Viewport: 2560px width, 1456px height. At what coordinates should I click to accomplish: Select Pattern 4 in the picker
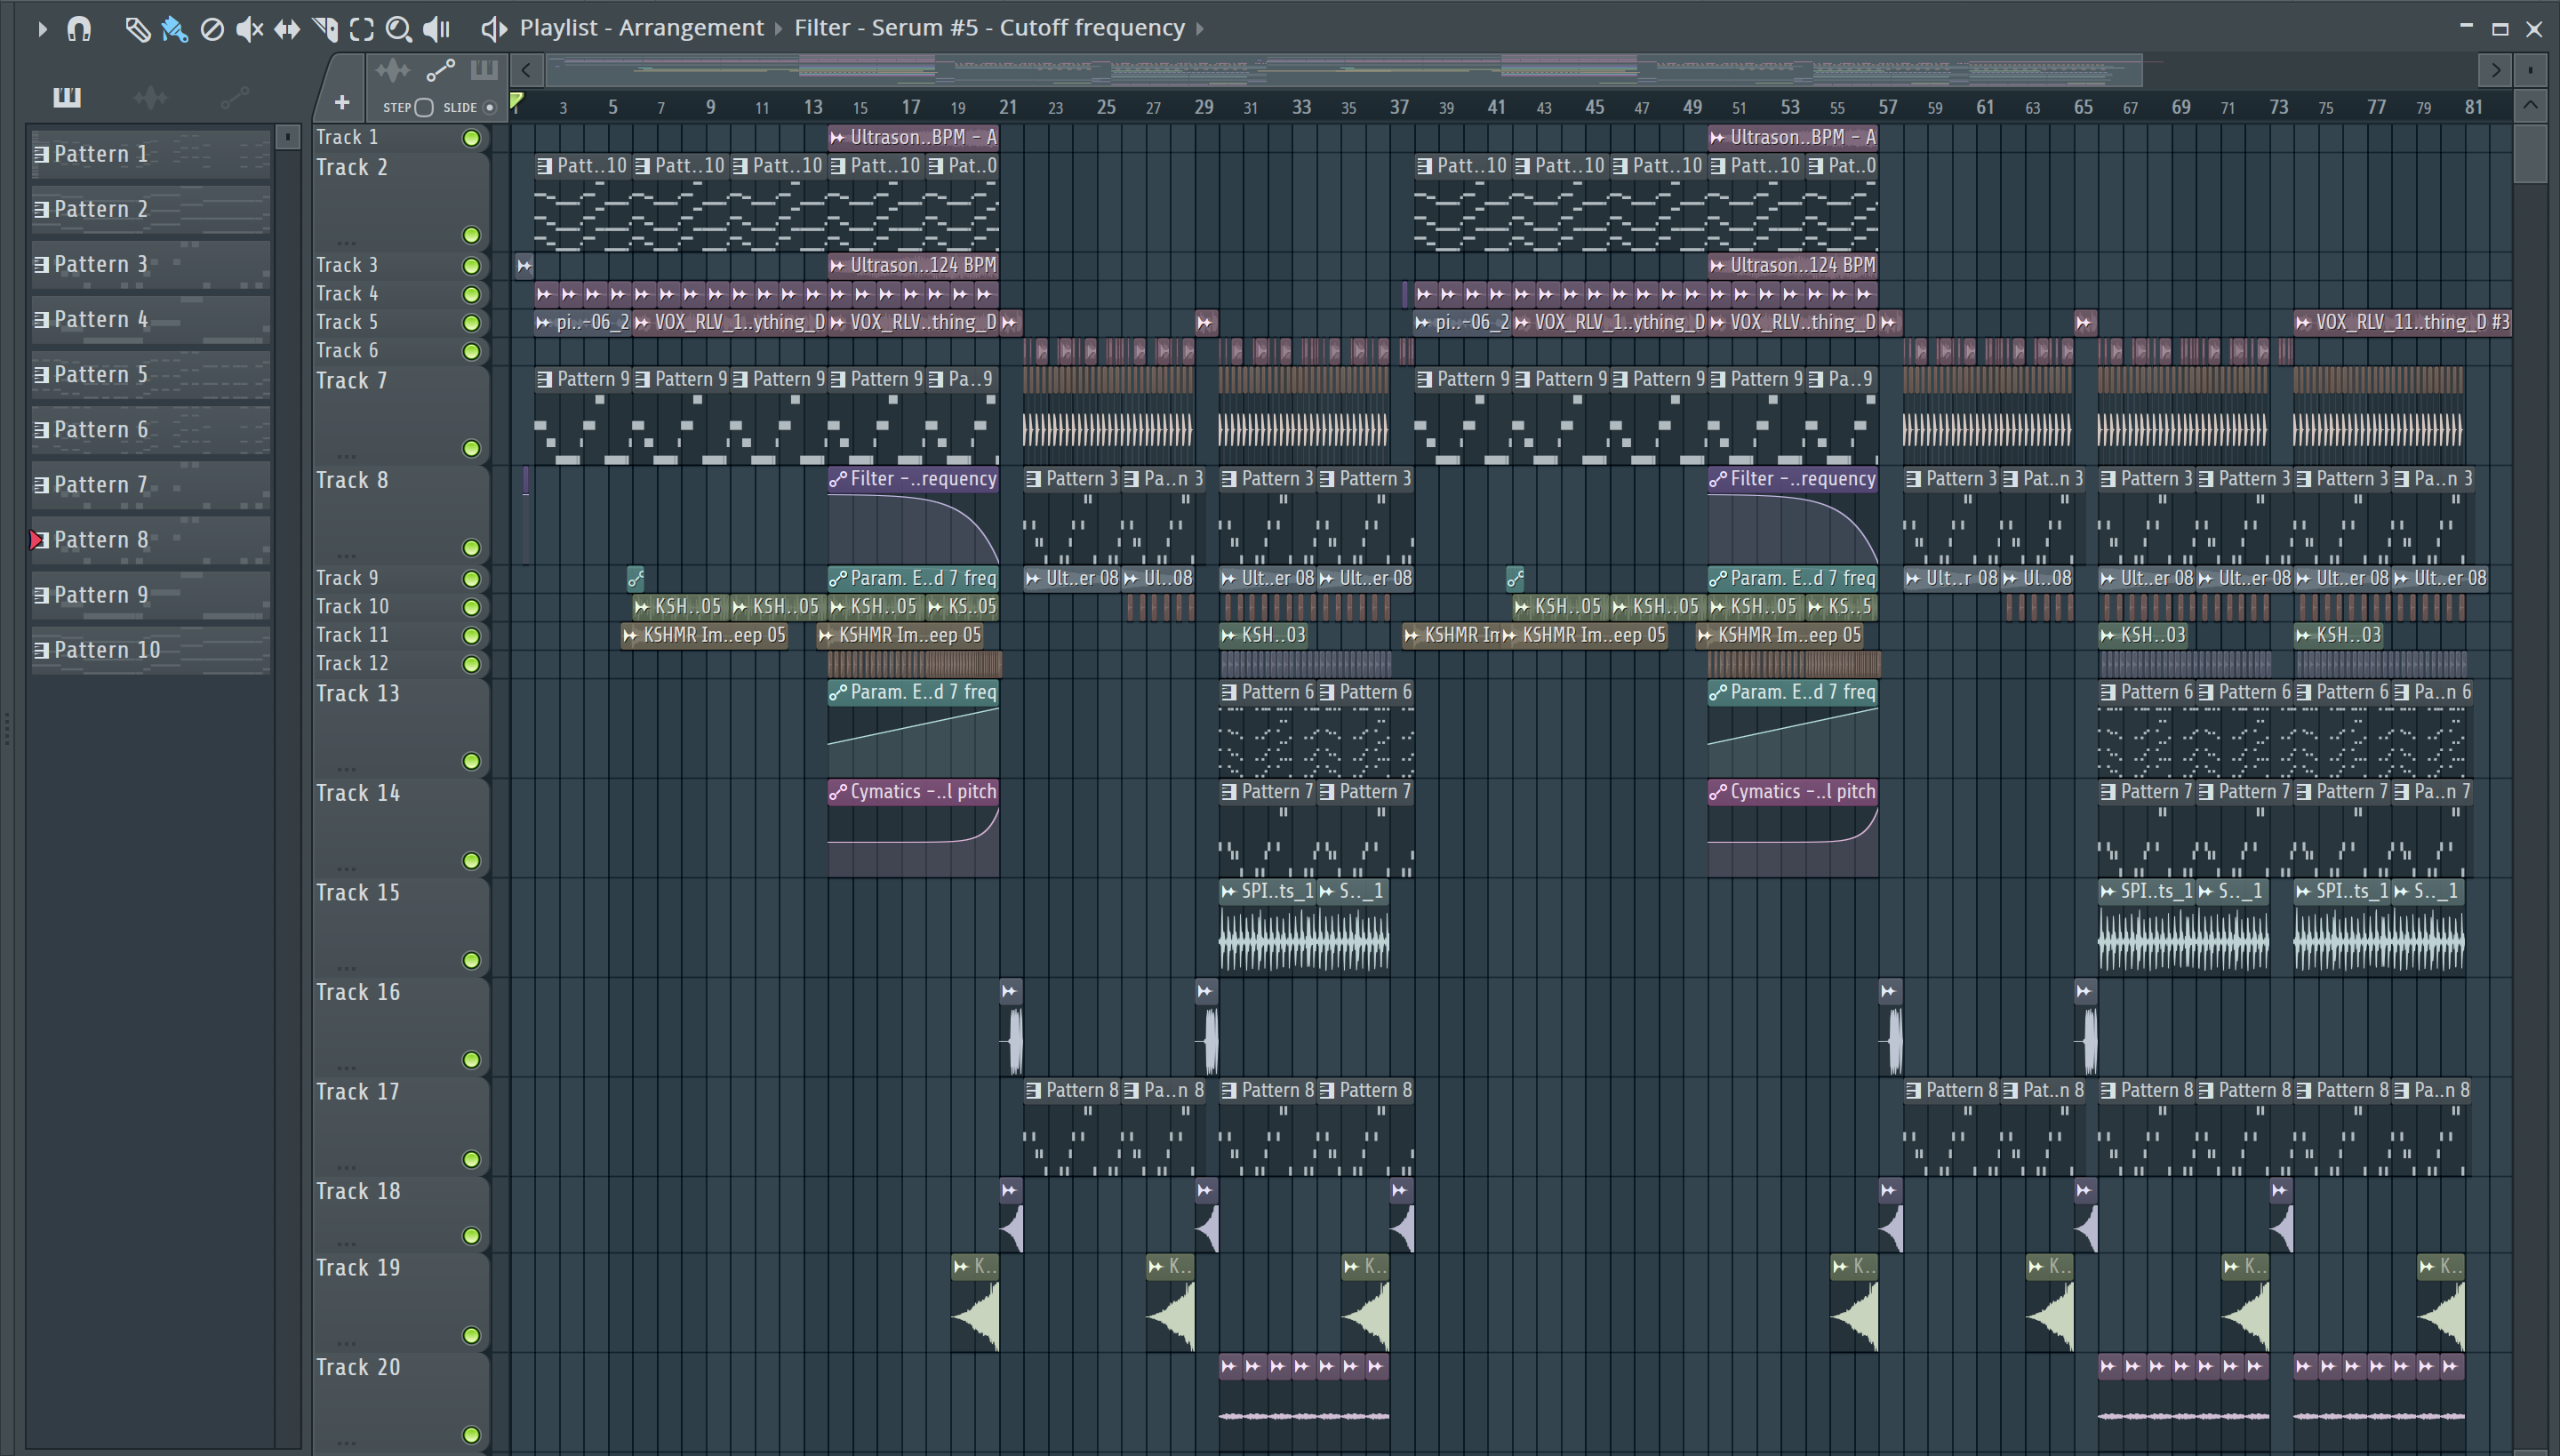pos(150,320)
